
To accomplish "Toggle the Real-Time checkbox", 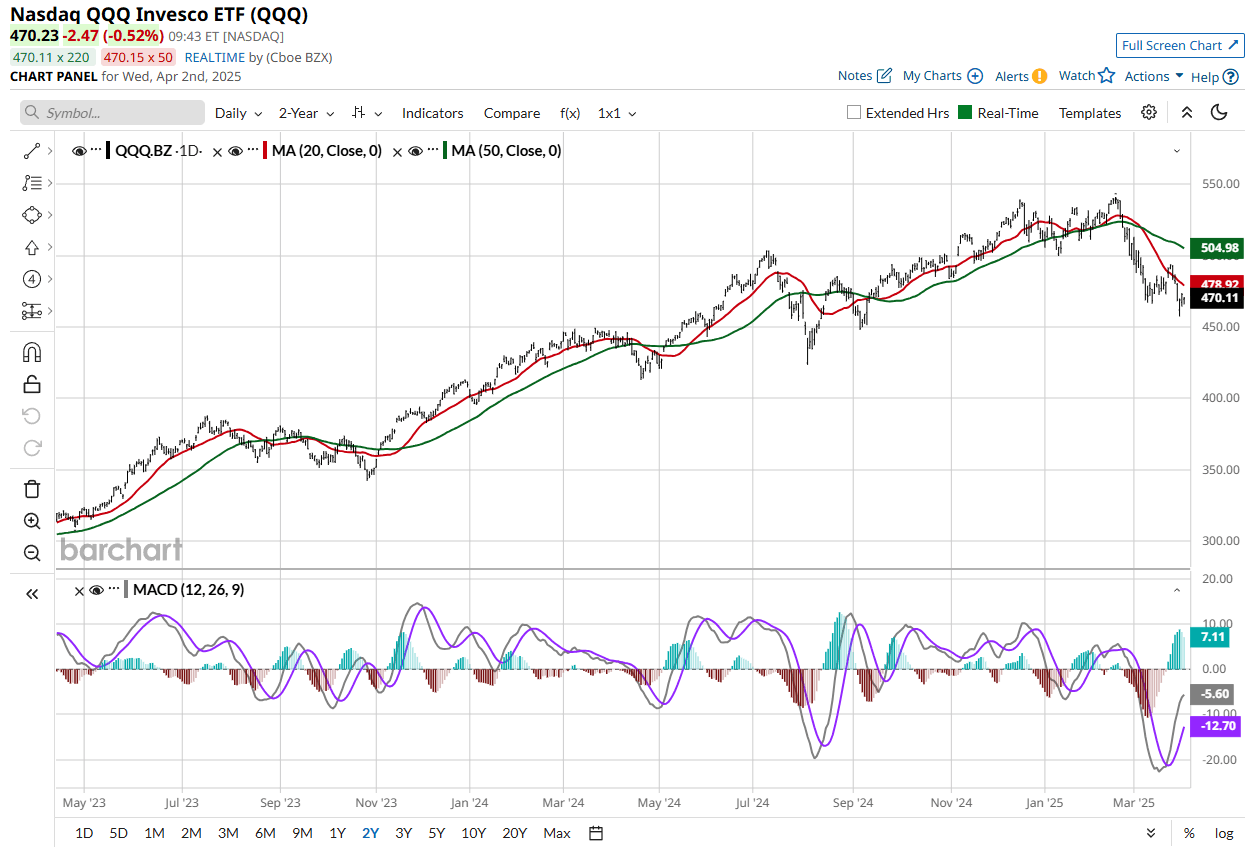I will tap(965, 113).
